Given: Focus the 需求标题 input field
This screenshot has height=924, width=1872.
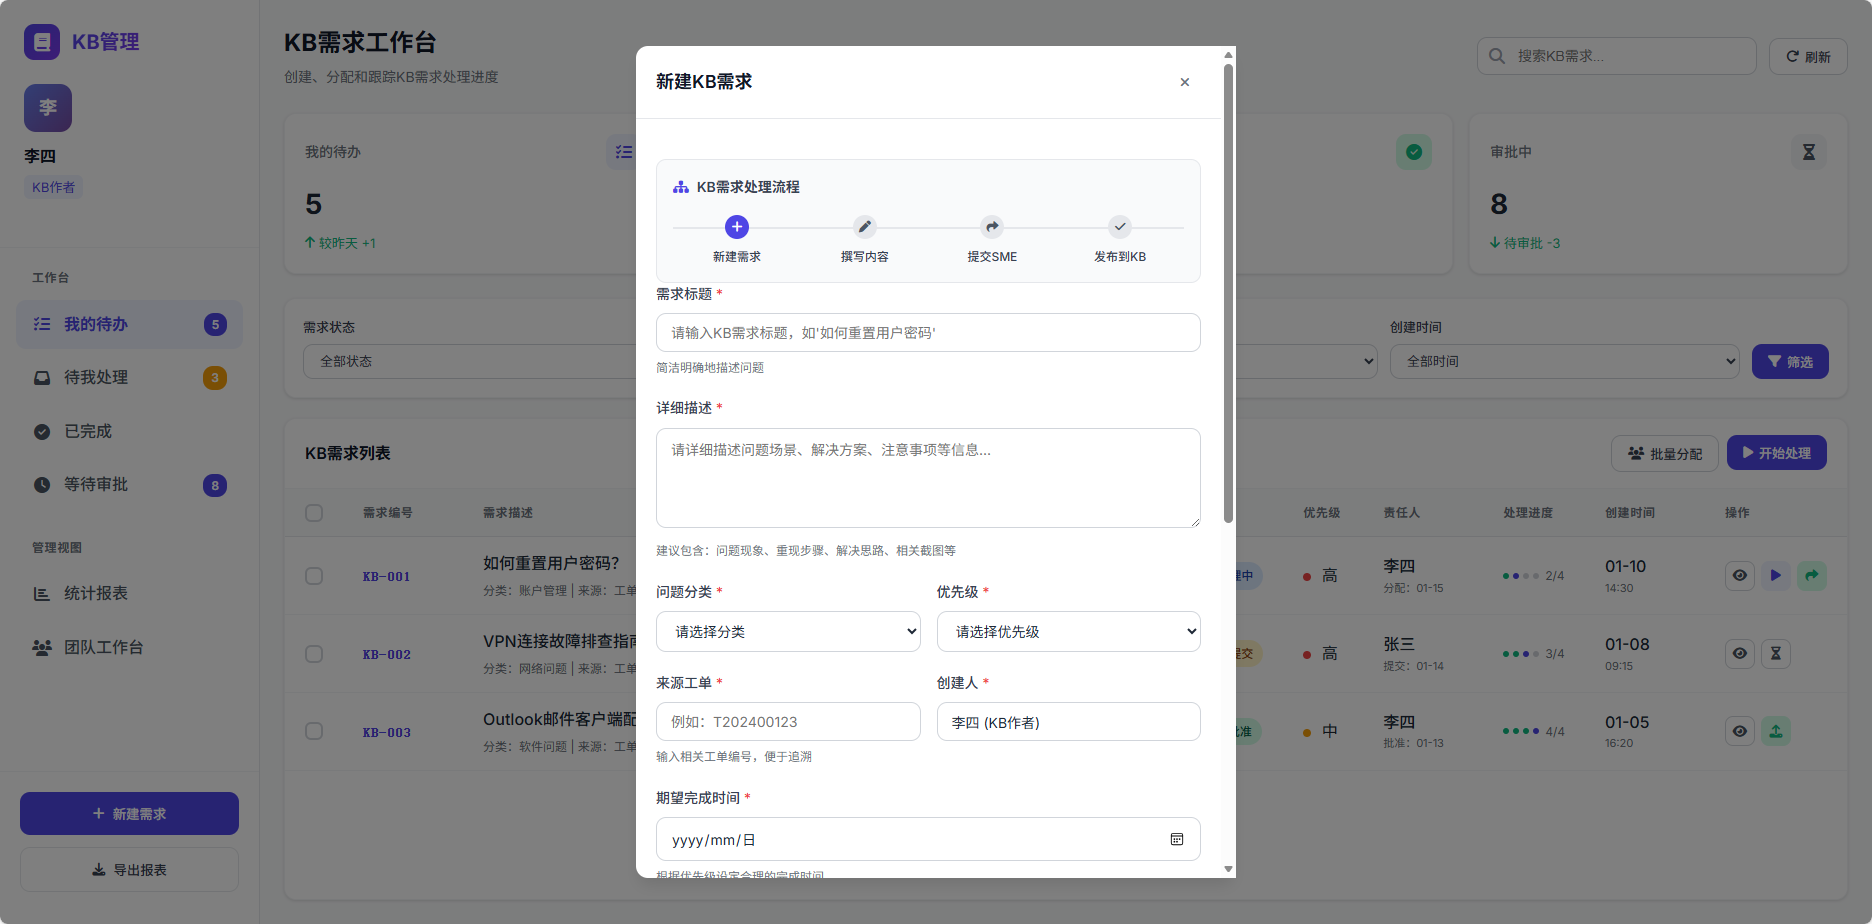Looking at the screenshot, I should [x=928, y=332].
